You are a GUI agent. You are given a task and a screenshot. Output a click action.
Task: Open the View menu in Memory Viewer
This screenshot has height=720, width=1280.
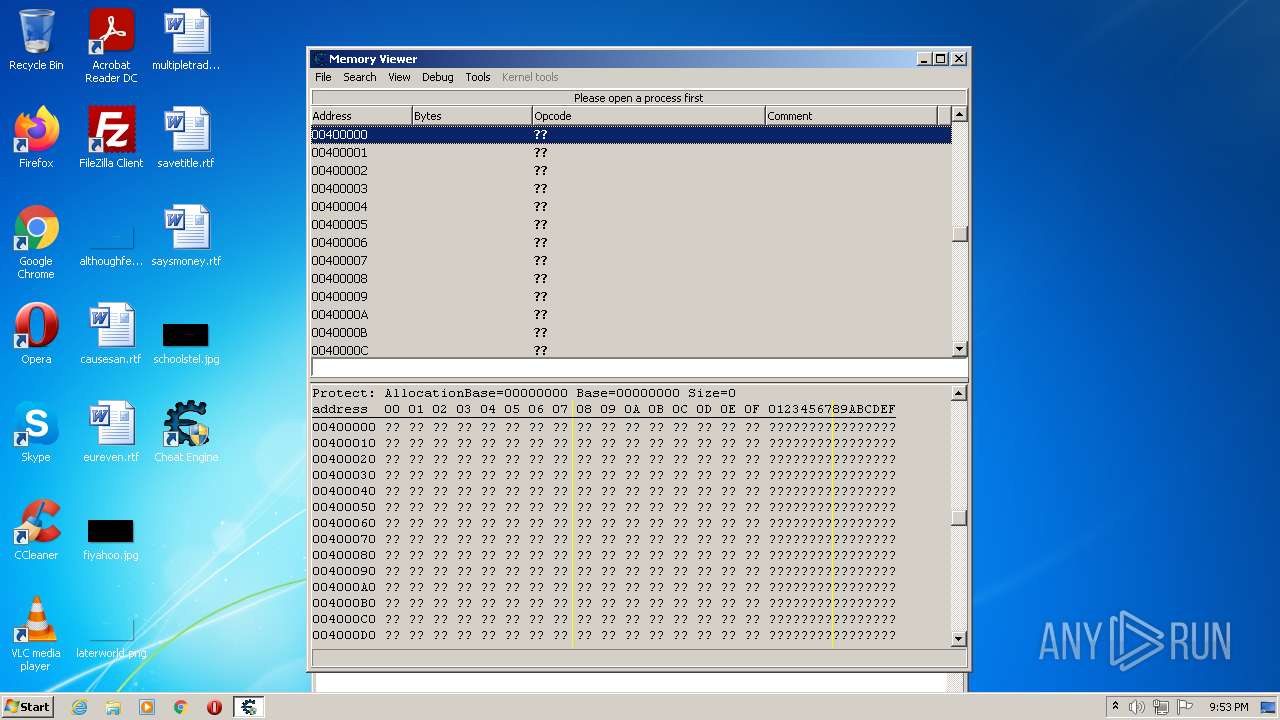[399, 77]
